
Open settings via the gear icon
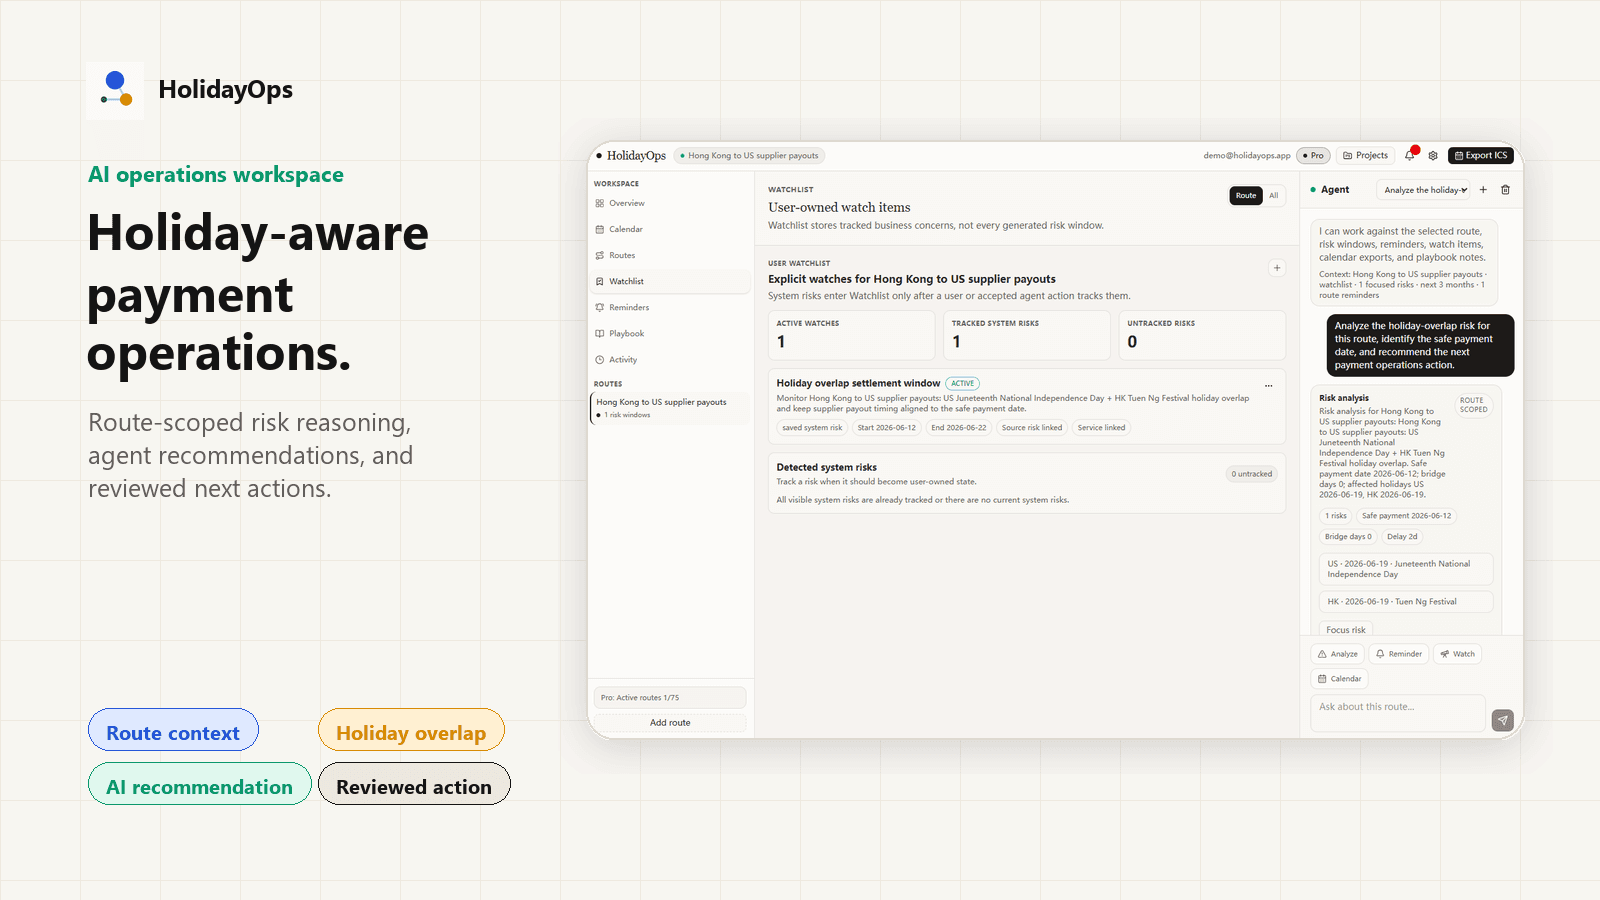coord(1433,156)
